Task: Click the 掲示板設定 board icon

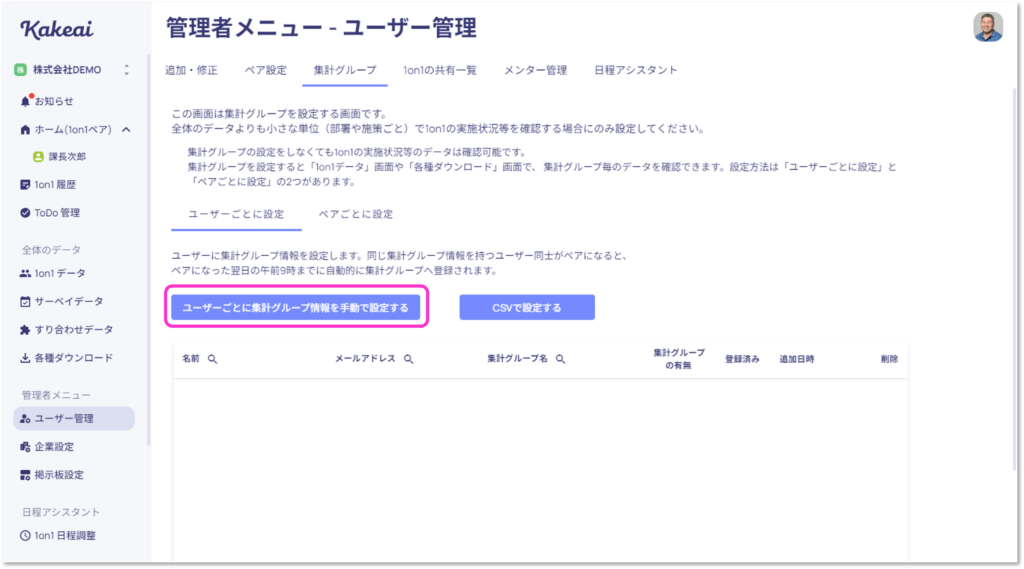Action: point(25,474)
